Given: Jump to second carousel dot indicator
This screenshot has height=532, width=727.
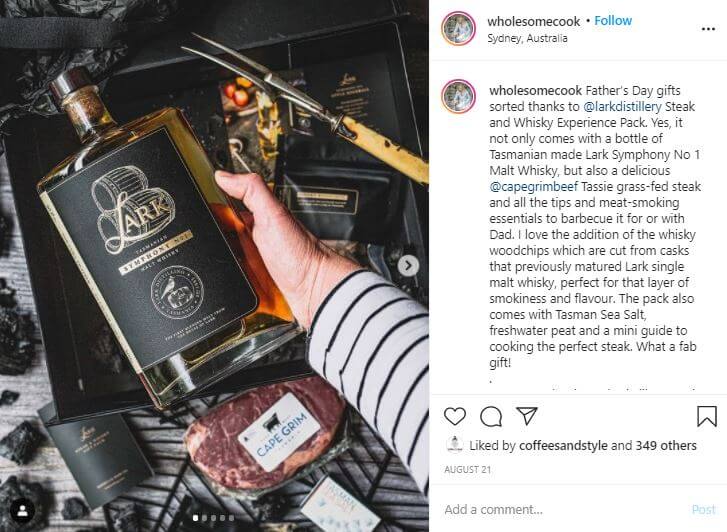Looking at the screenshot, I should click(204, 518).
